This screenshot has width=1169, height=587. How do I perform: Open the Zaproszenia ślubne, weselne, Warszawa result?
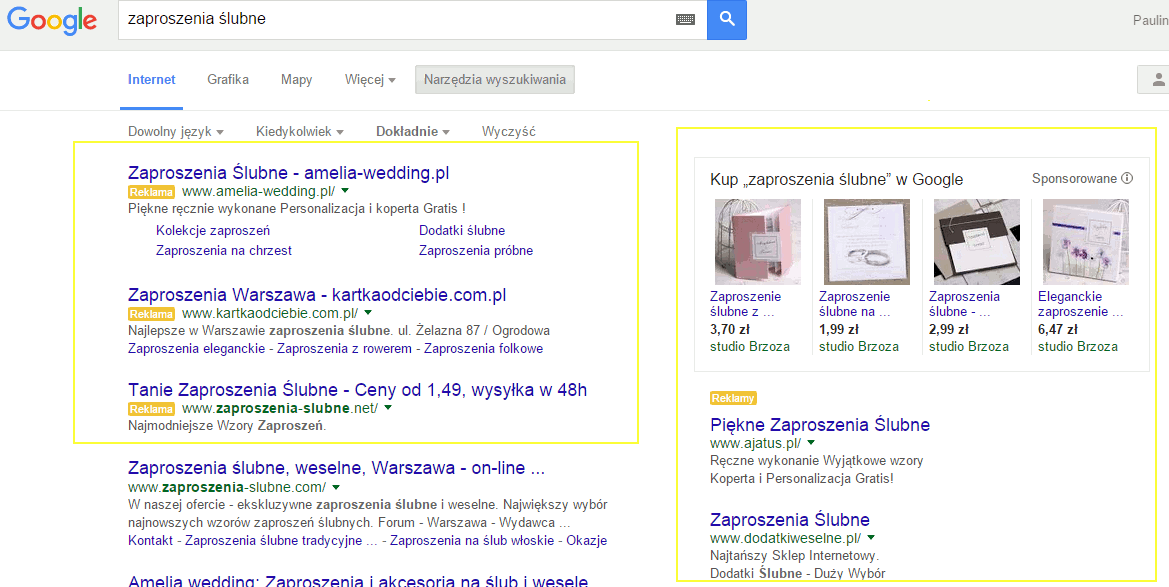click(336, 468)
